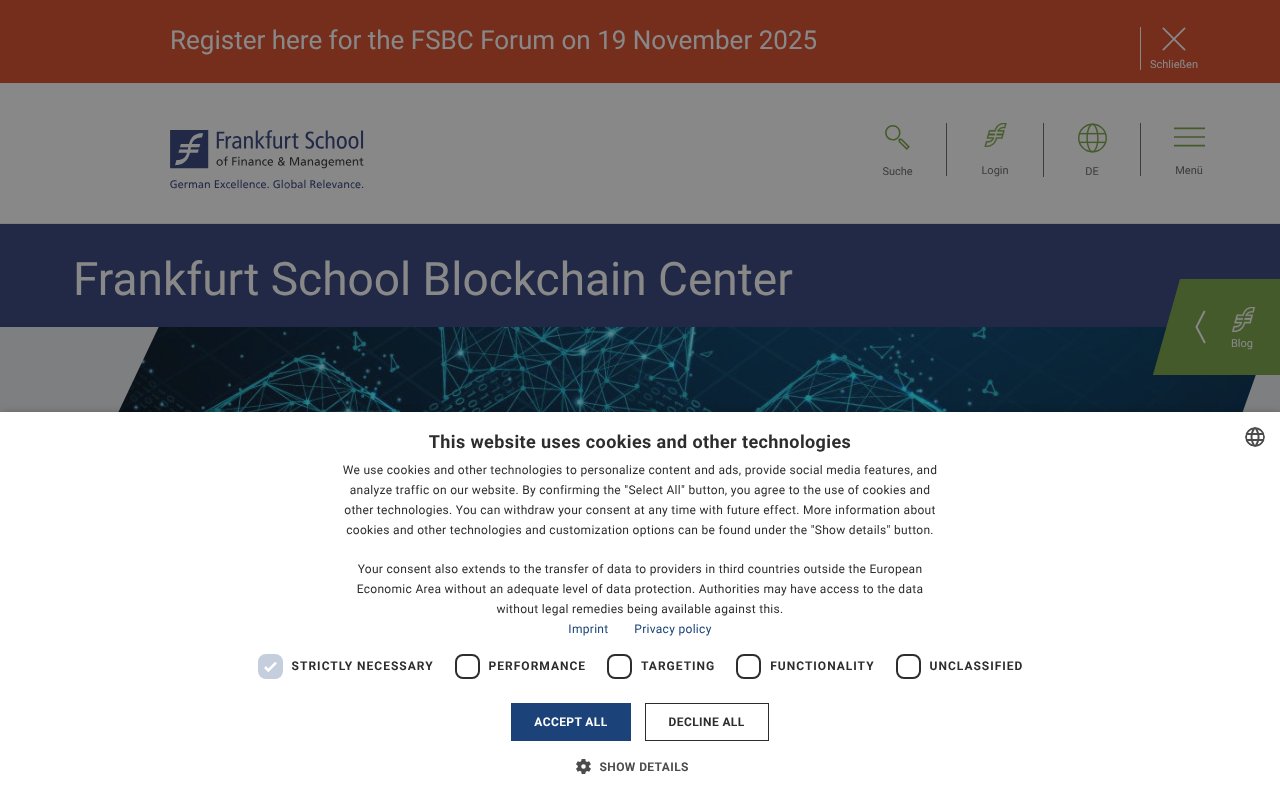Viewport: 1280px width, 800px height.
Task: Register here for the FSBC Forum
Action: click(494, 40)
